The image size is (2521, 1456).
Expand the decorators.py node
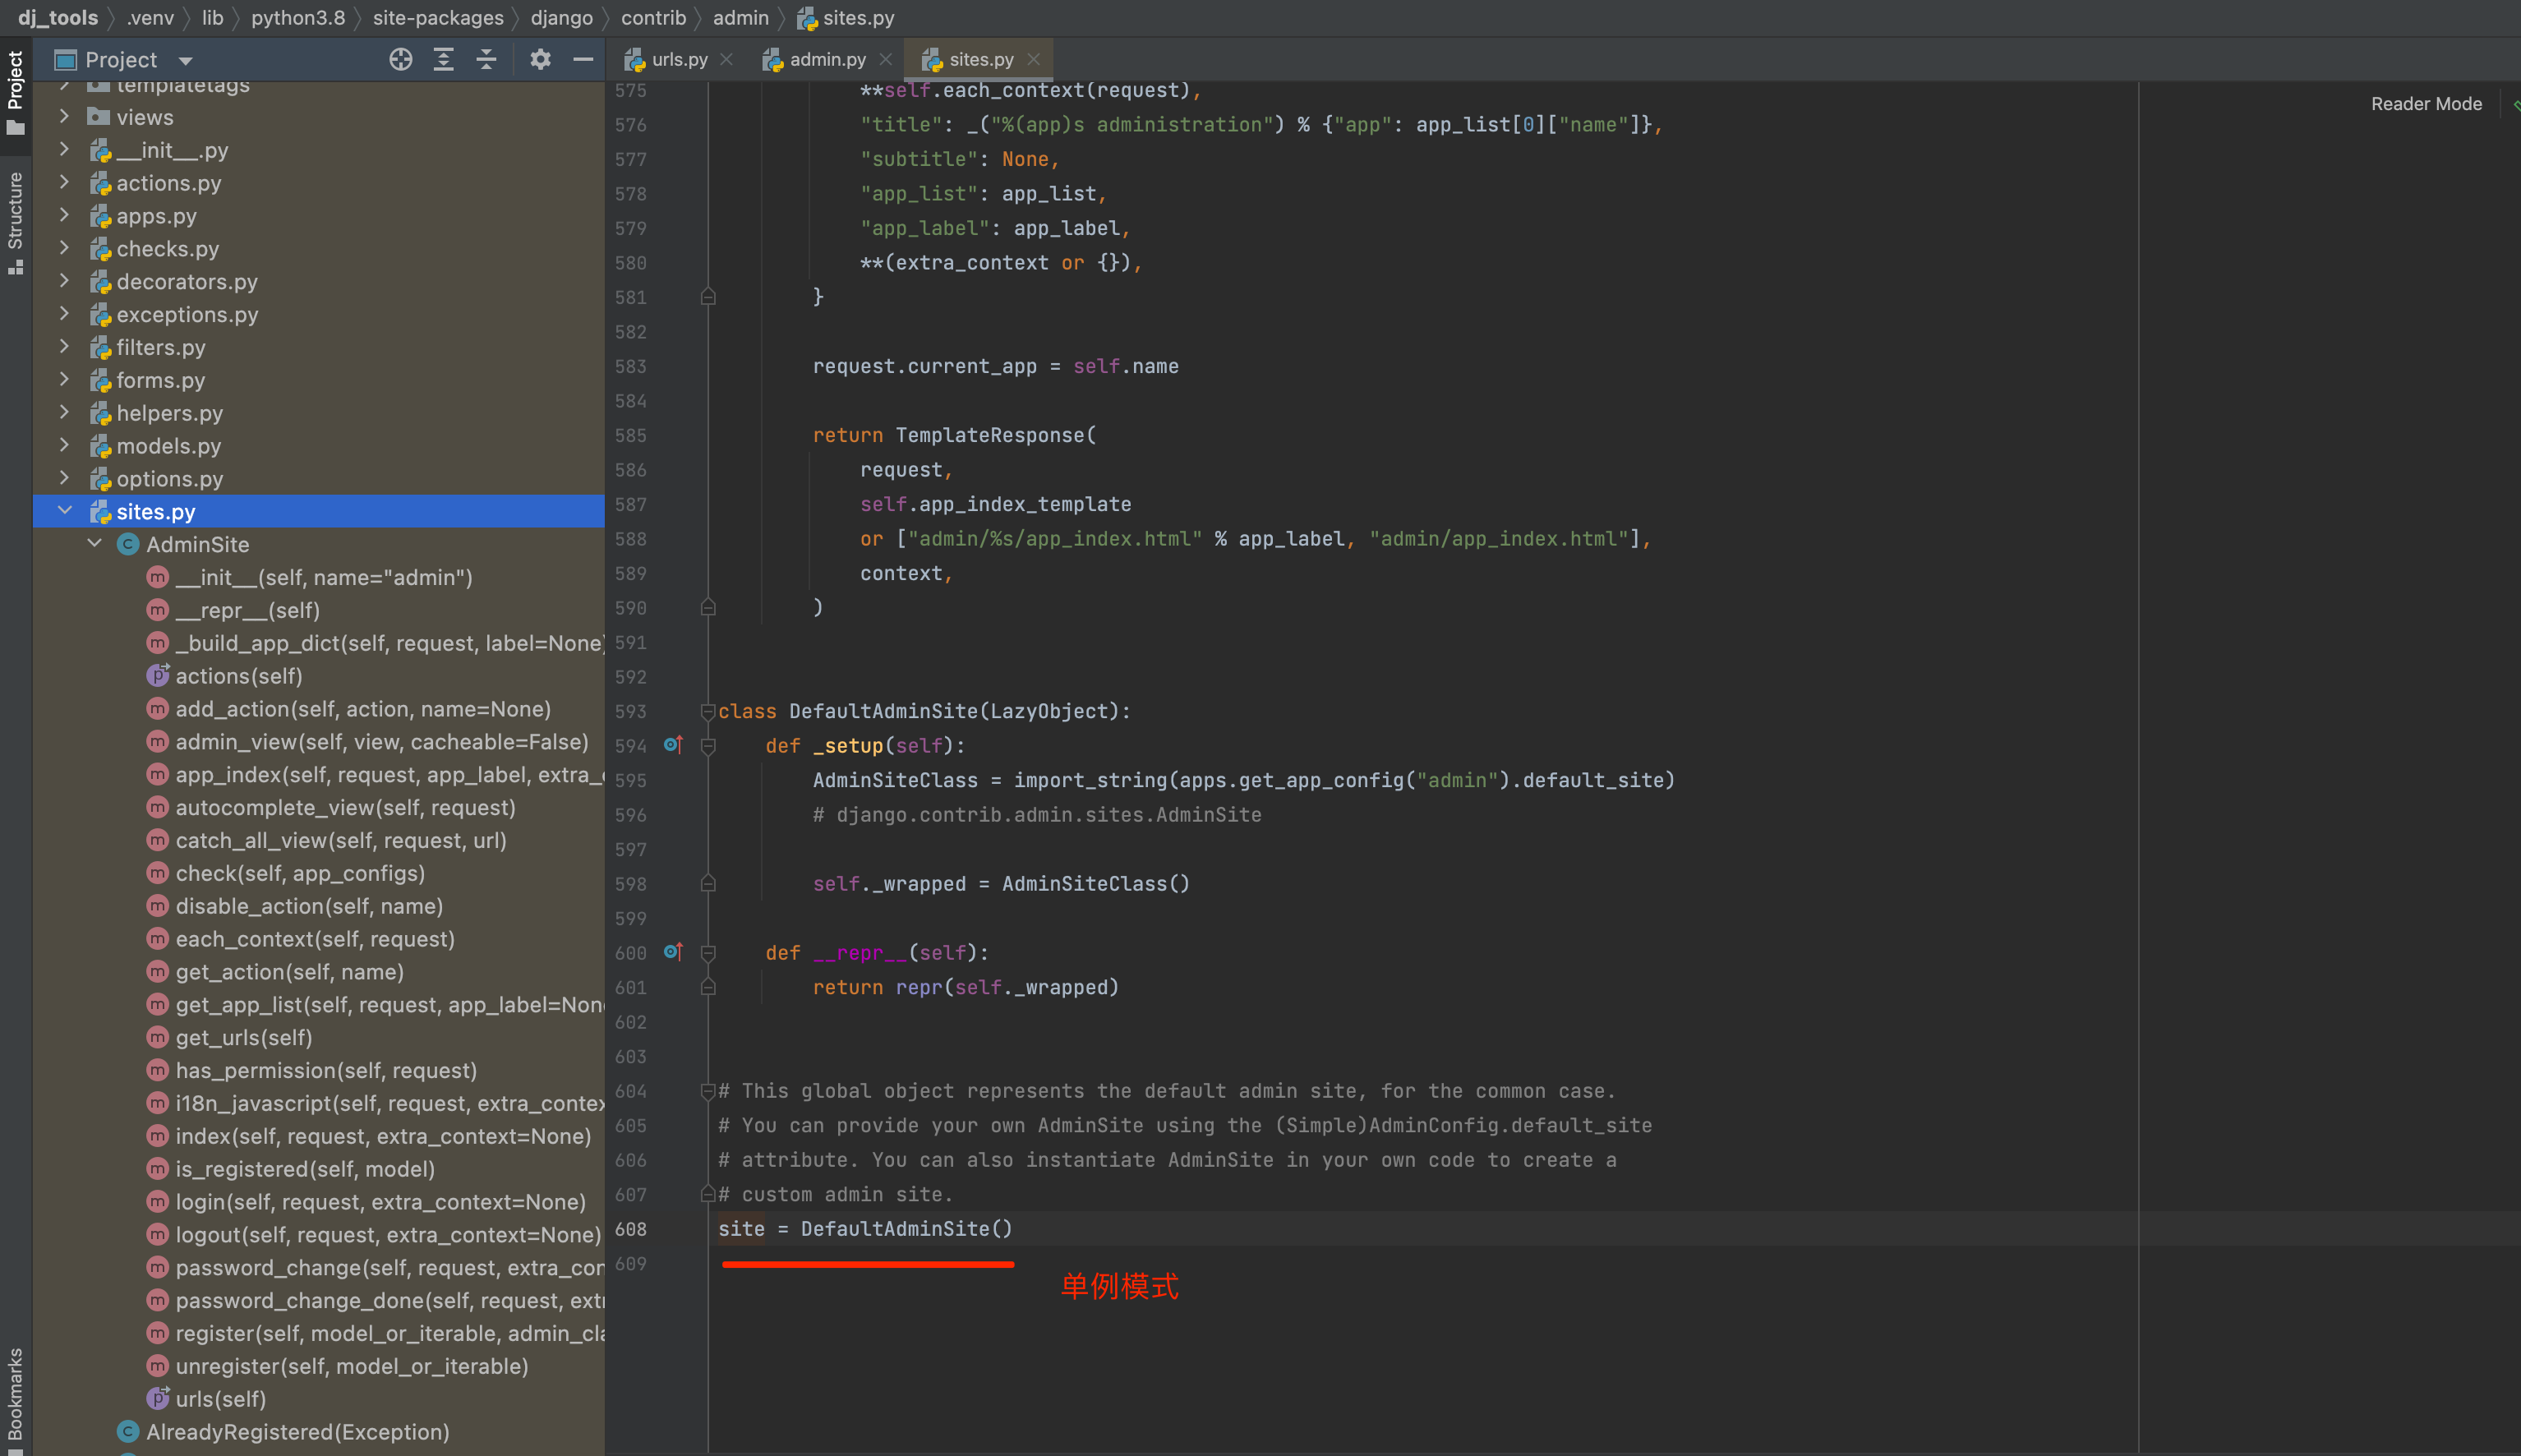64,282
